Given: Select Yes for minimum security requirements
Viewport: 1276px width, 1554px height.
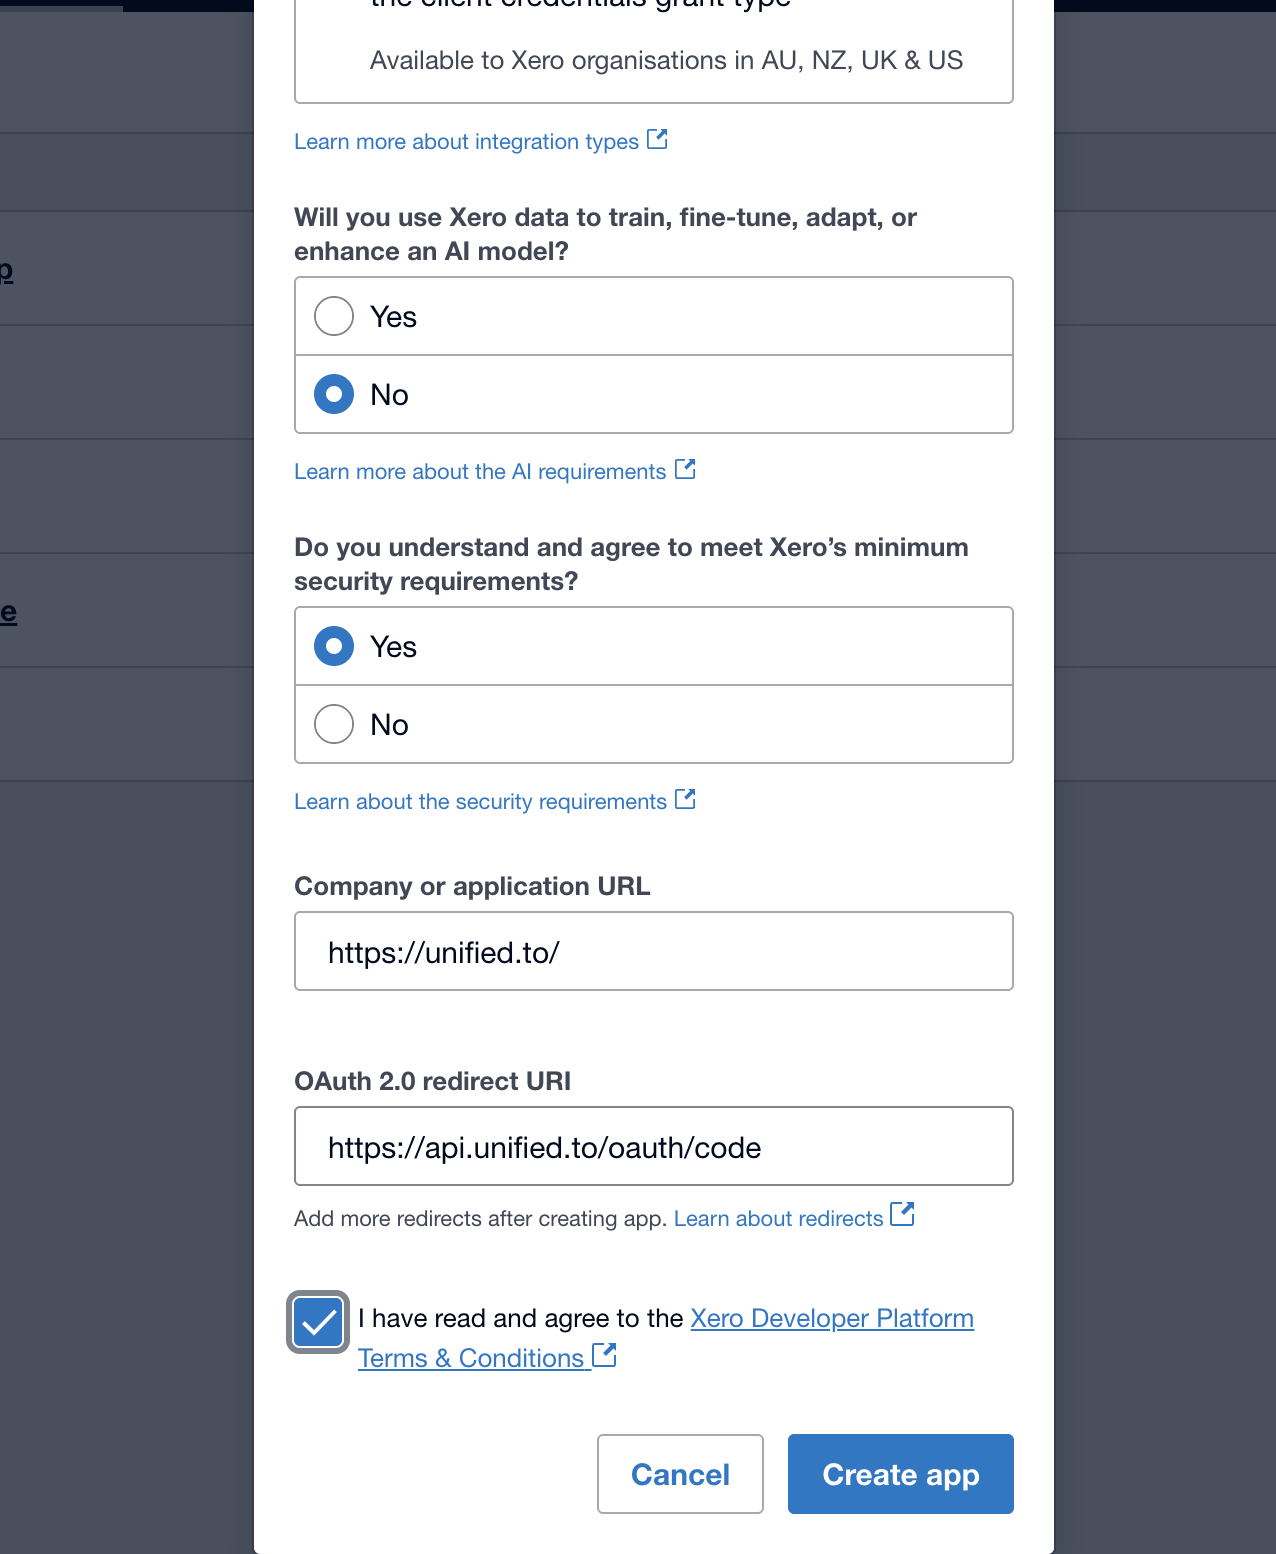Looking at the screenshot, I should pos(334,646).
